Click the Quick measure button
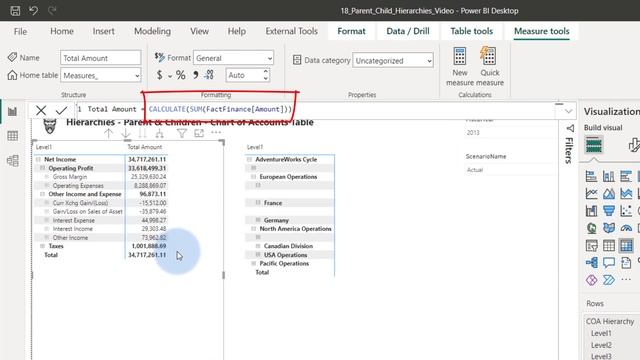This screenshot has height=360, width=640. (489, 67)
